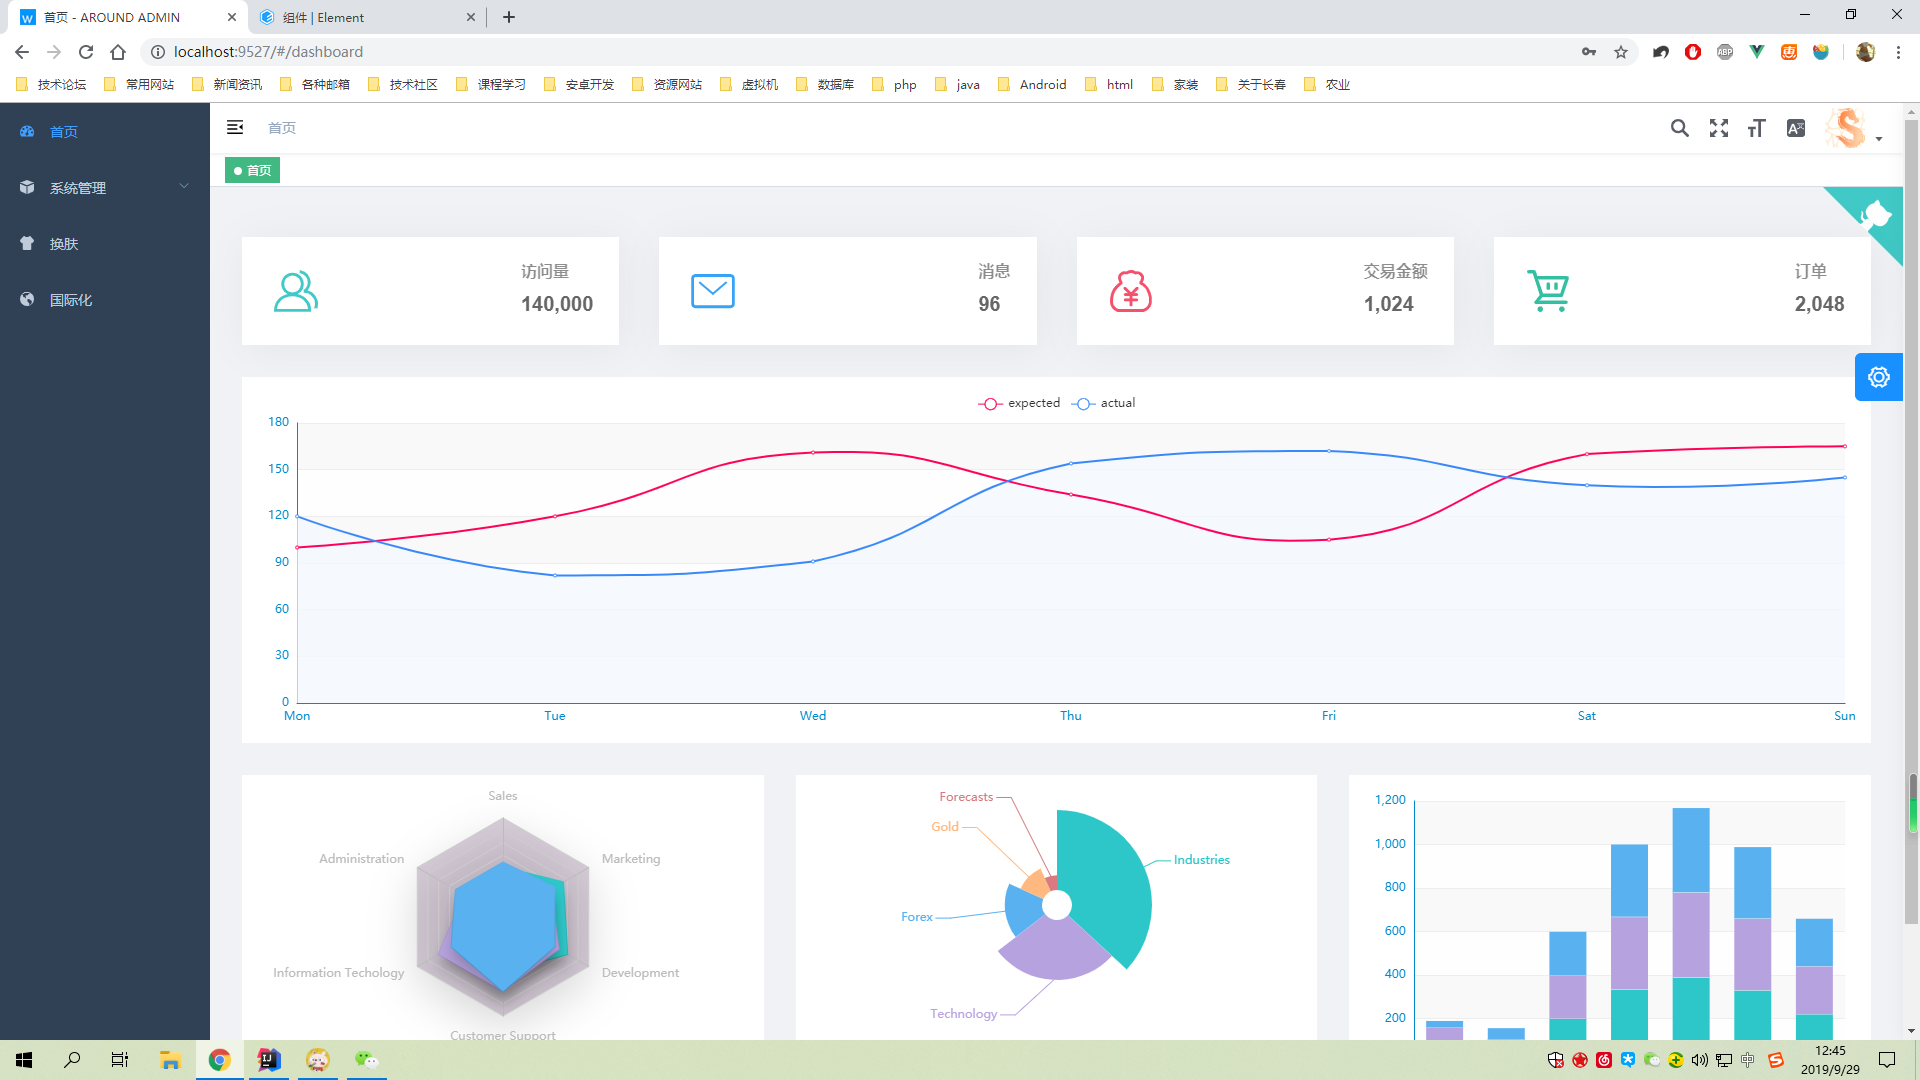
Task: Toggle fullscreen mode icon
Action: [1719, 128]
